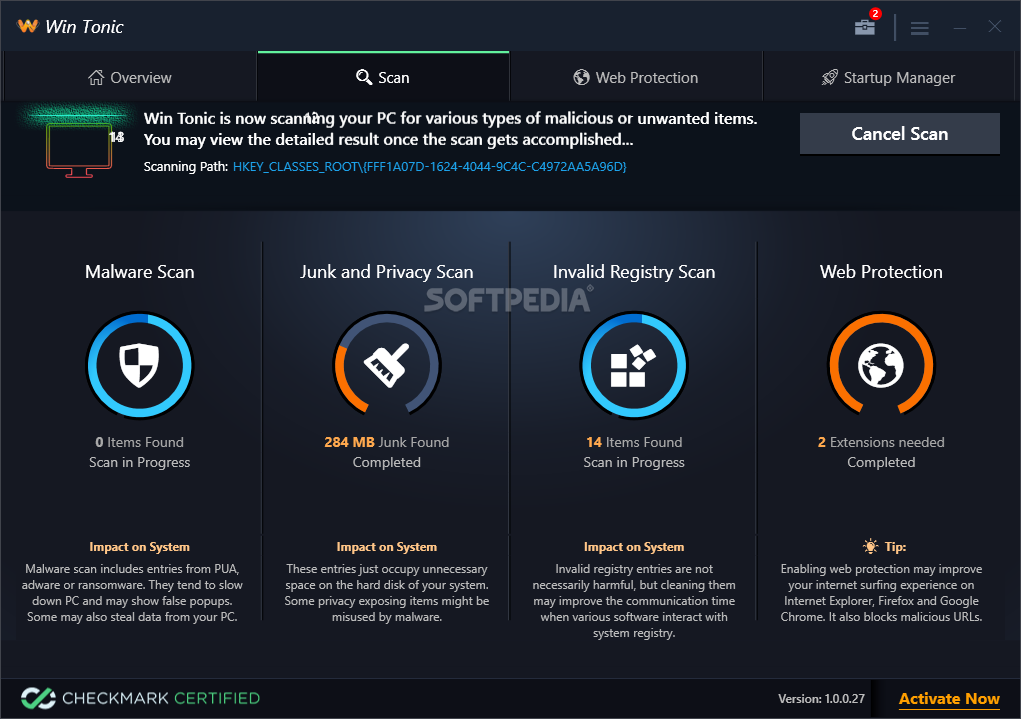Click the '0 Items Found' result
Image resolution: width=1021 pixels, height=719 pixels.
pyautogui.click(x=139, y=442)
